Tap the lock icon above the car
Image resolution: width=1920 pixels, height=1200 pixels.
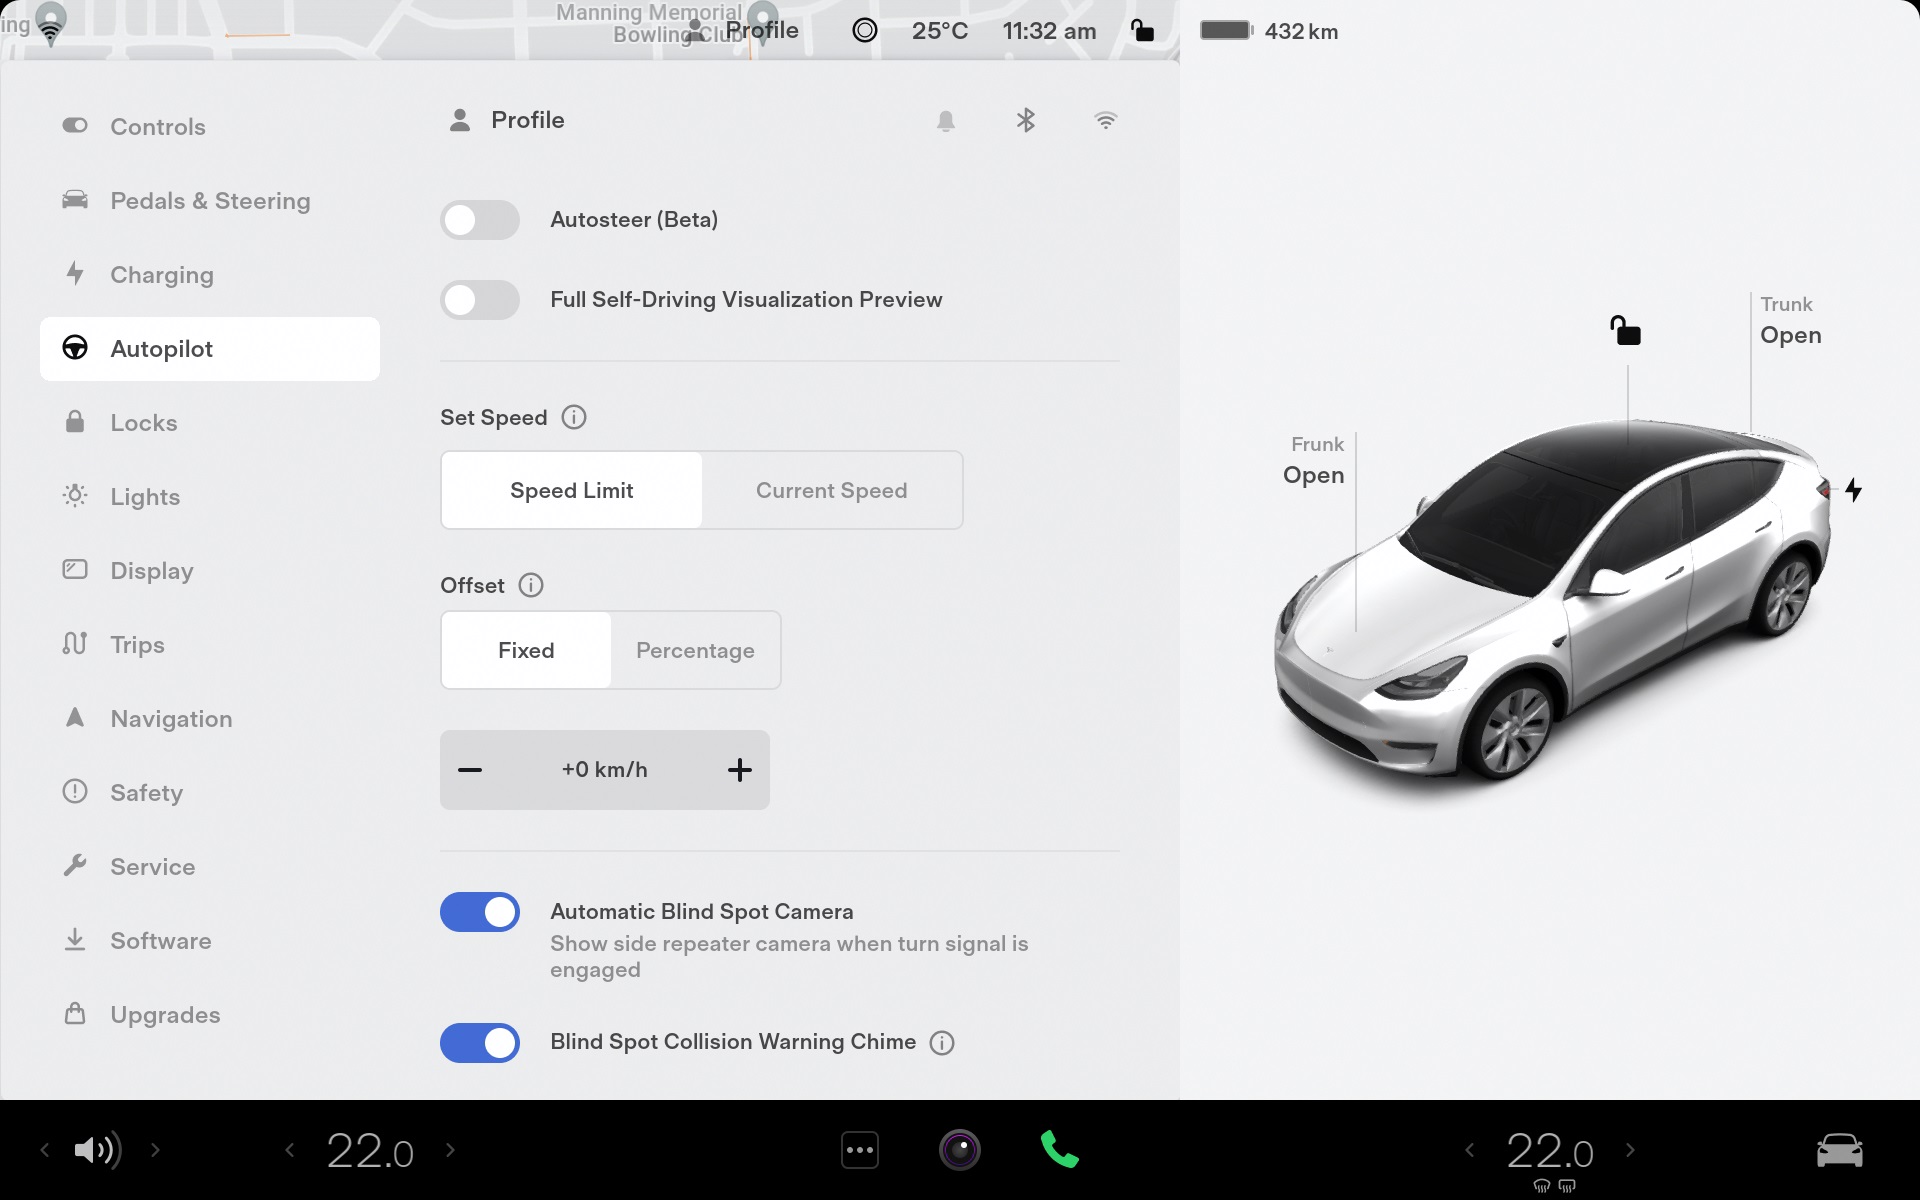pyautogui.click(x=1625, y=330)
